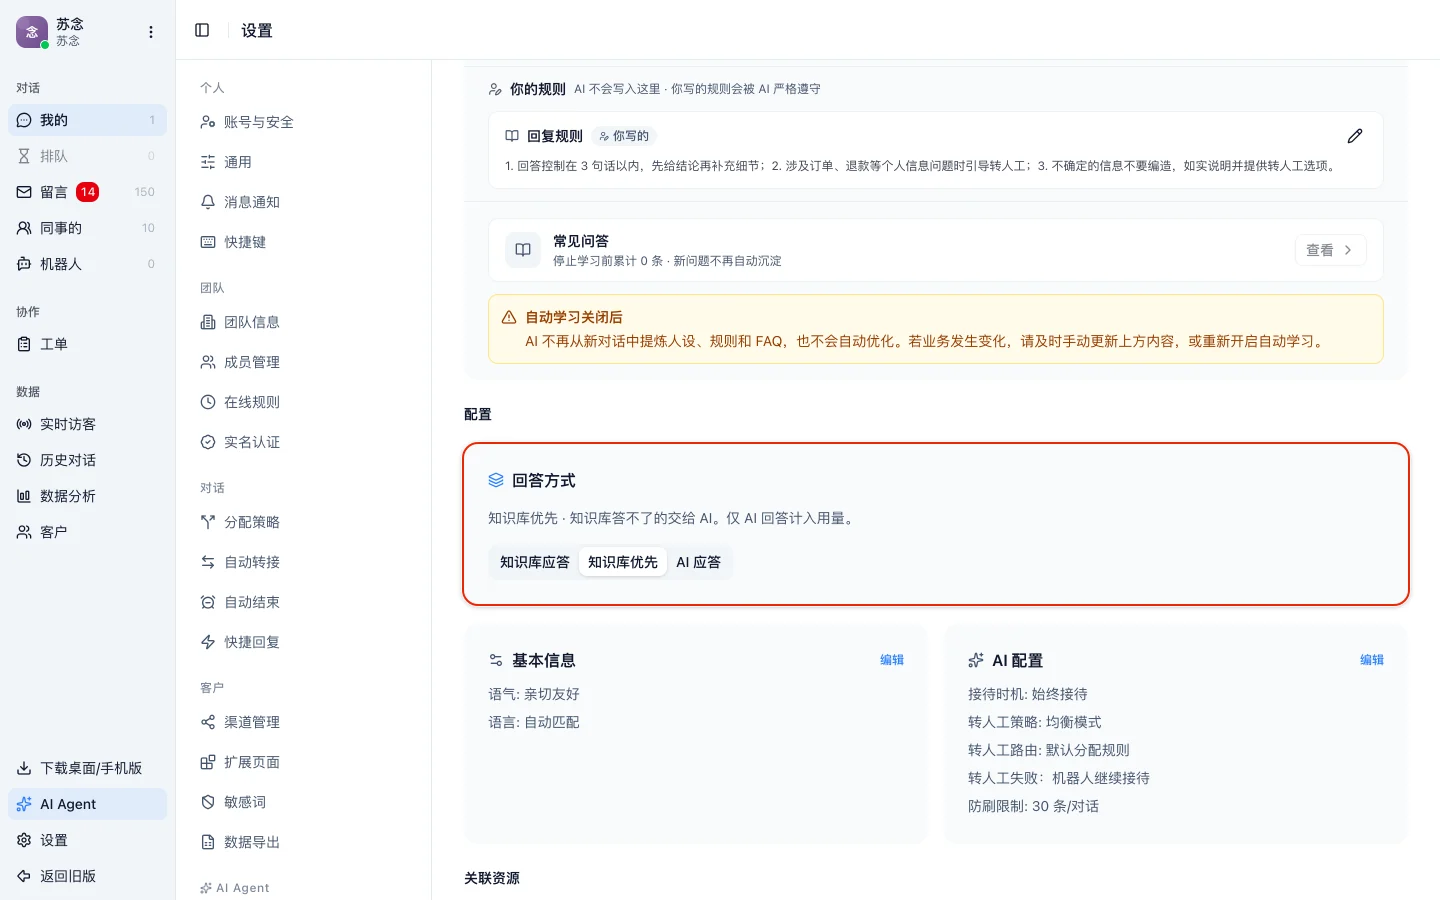Click 转人工路由: 默认分配规则 text
This screenshot has height=900, width=1440.
tap(1049, 750)
